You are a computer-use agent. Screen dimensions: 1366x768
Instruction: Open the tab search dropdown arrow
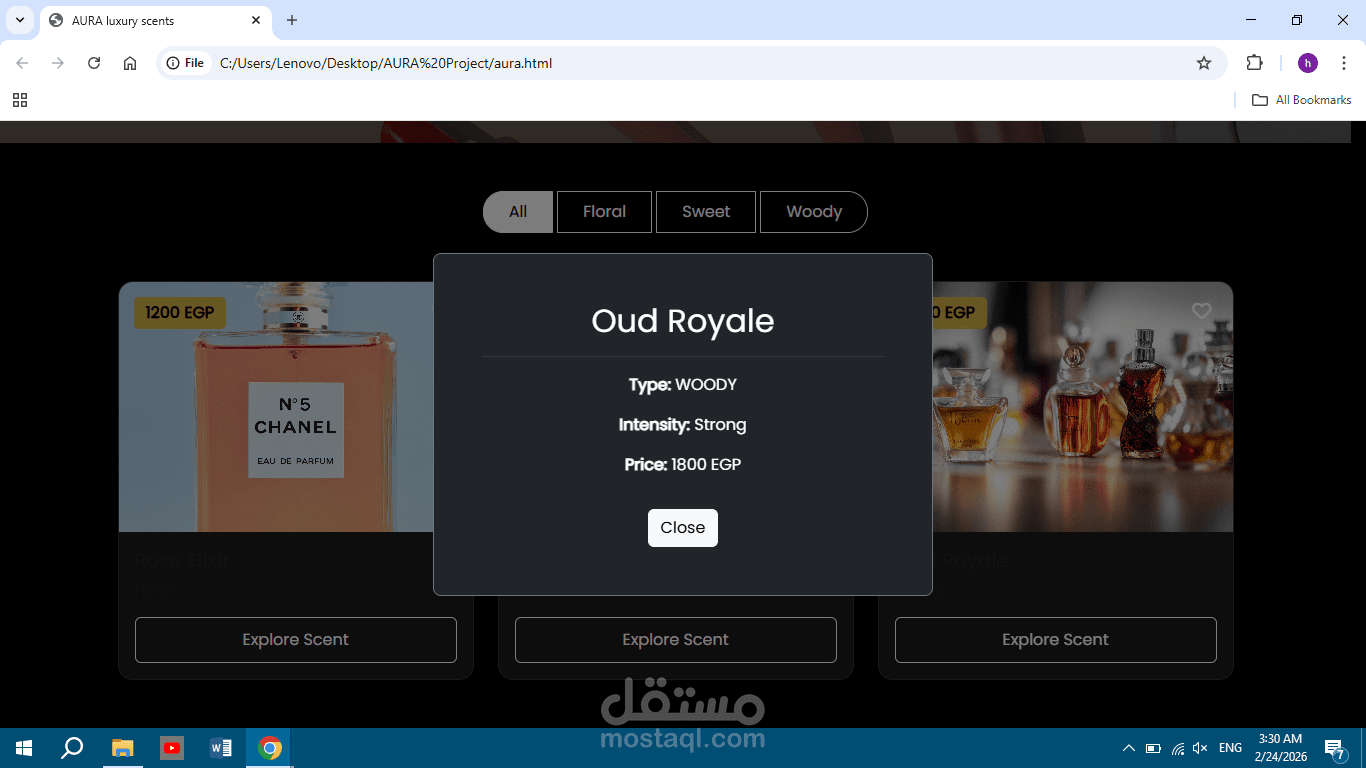coord(20,20)
